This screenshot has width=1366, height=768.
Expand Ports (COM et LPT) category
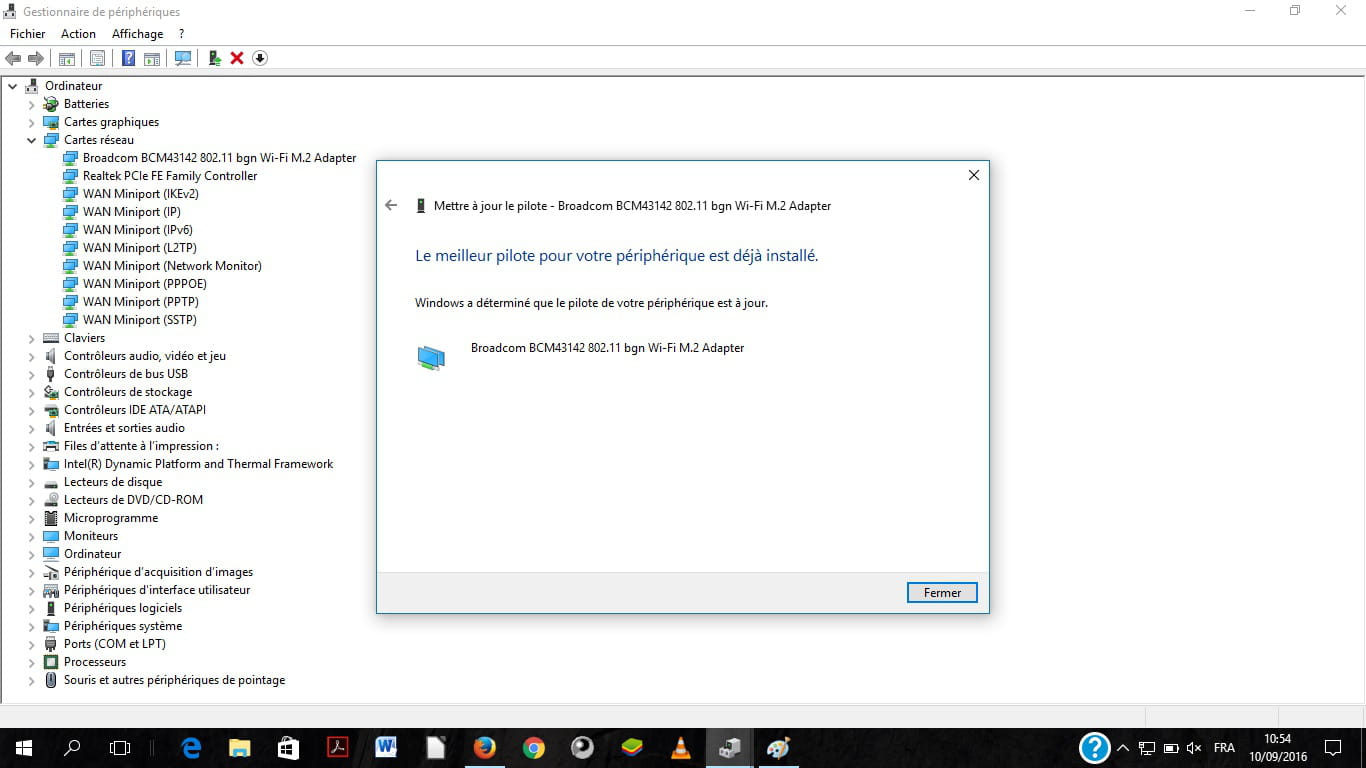32,644
